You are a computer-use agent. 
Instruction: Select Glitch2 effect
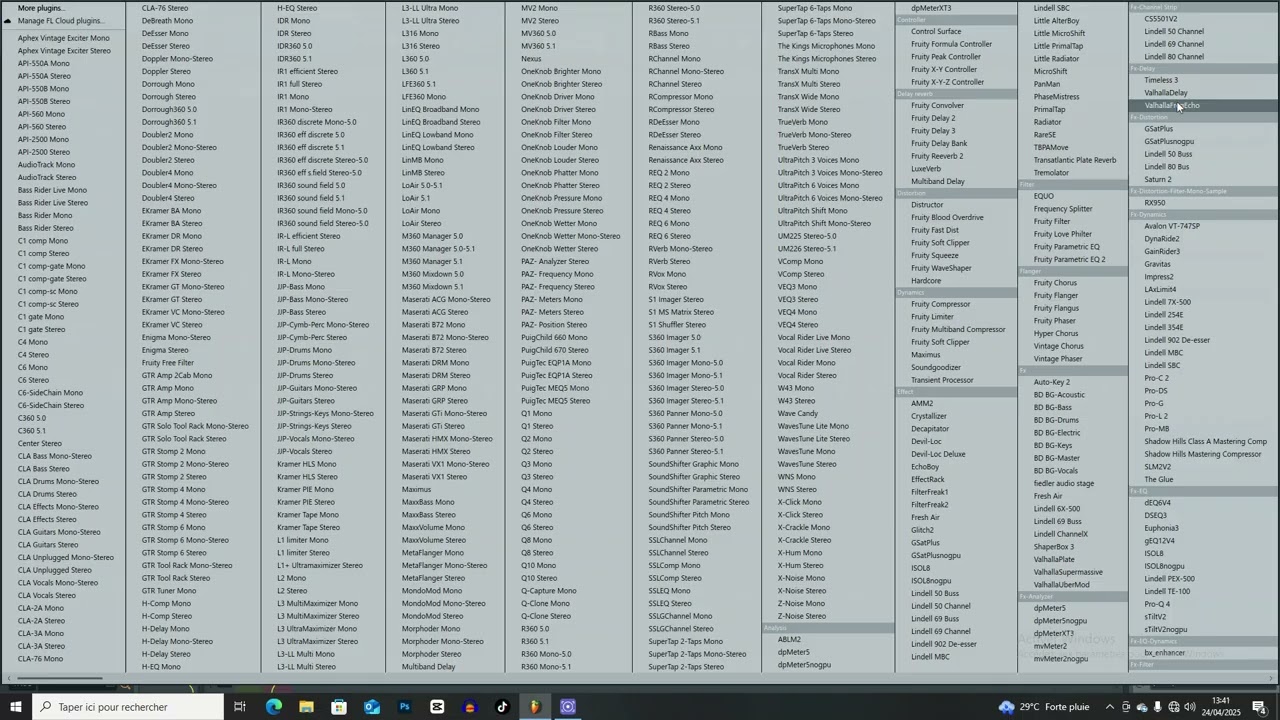922,530
